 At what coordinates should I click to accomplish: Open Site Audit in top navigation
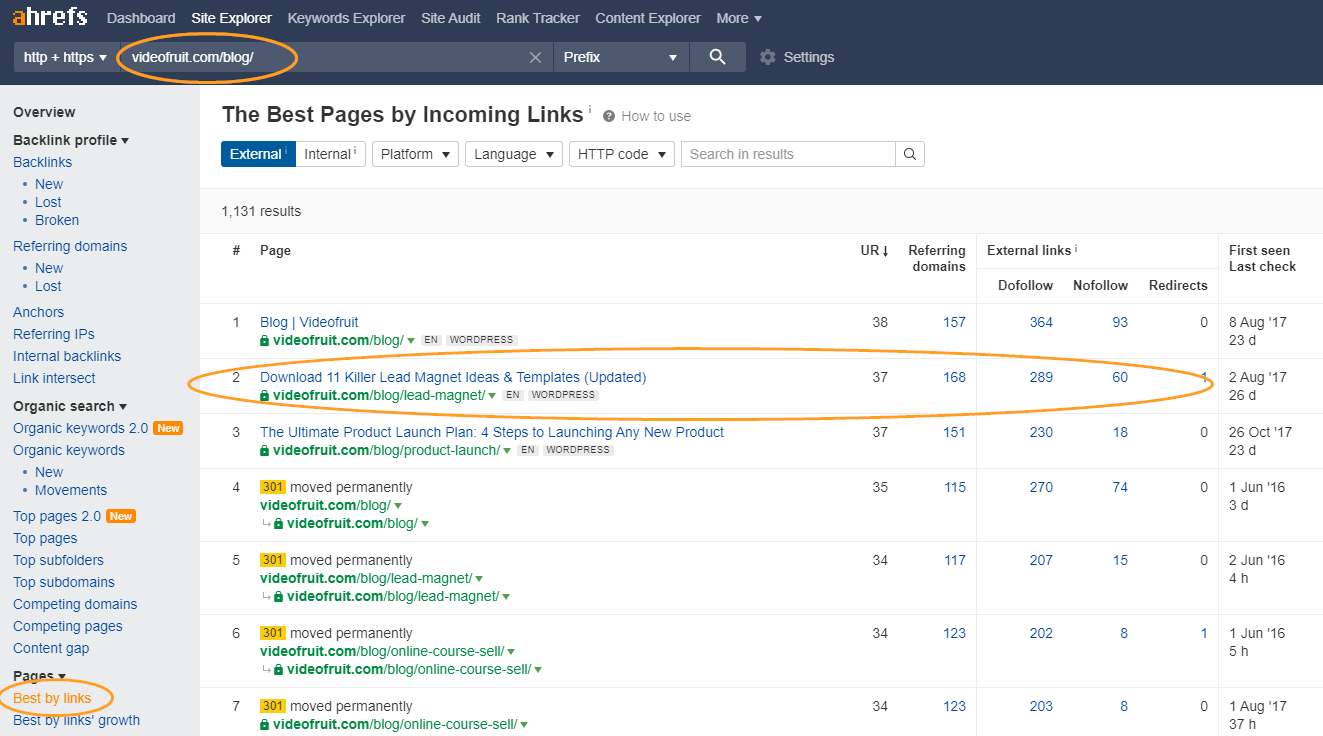pos(451,18)
